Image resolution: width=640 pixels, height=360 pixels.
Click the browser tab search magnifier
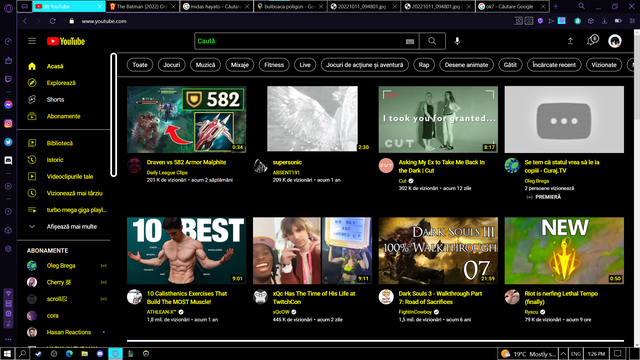(581, 6)
